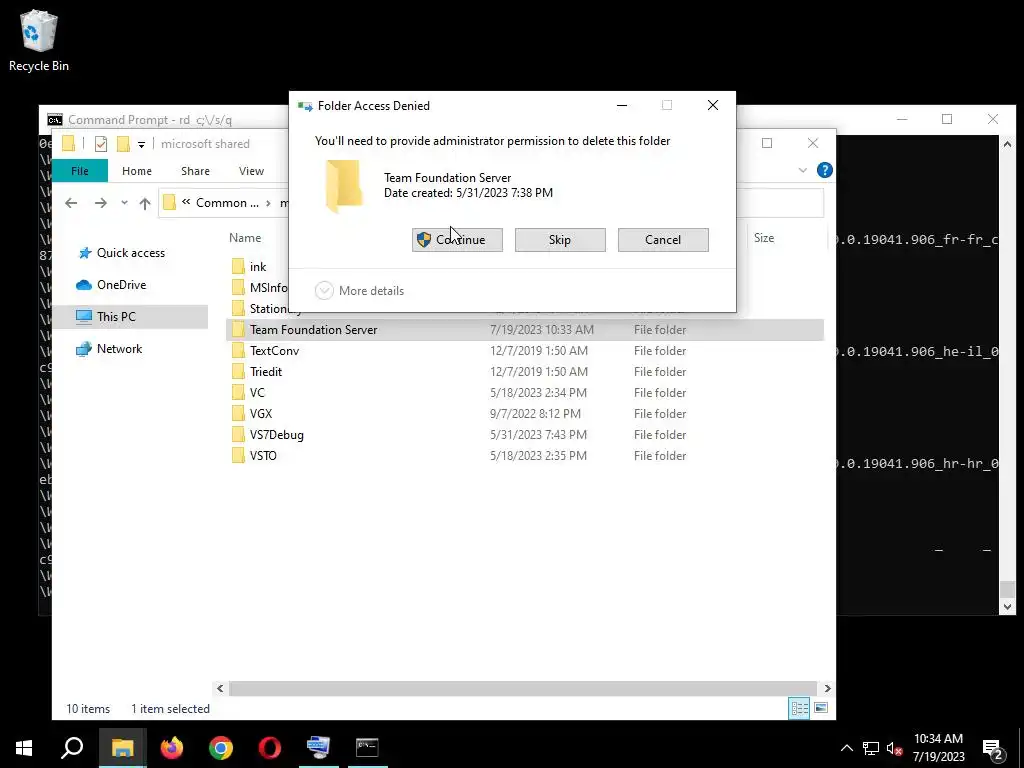Viewport: 1024px width, 768px height.
Task: Select Quick access in navigation pane
Action: (131, 253)
